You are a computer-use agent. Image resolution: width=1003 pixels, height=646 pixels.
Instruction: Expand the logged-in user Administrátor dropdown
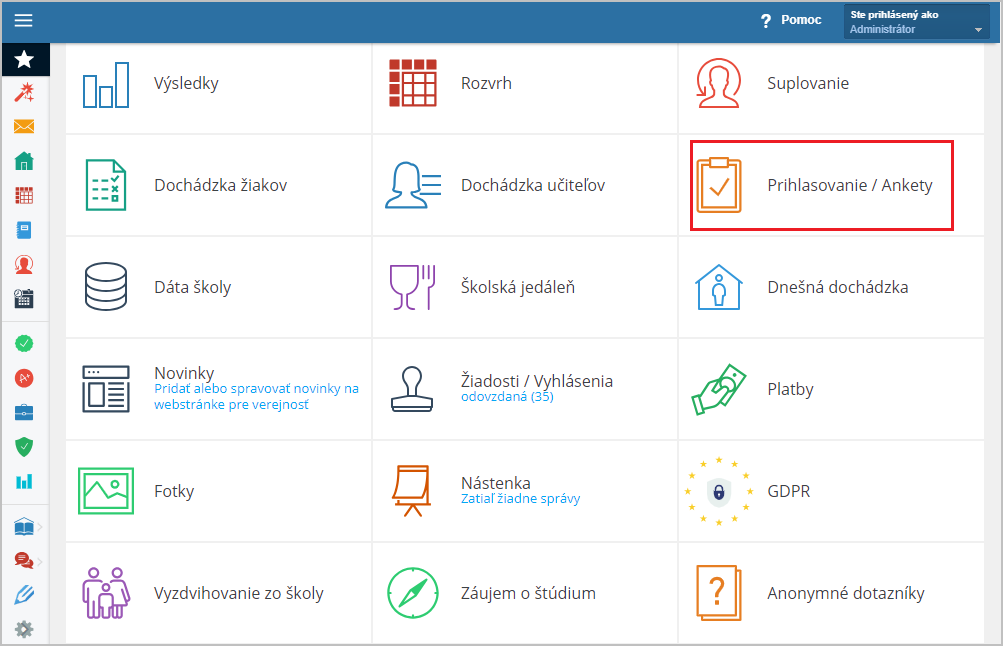(917, 22)
